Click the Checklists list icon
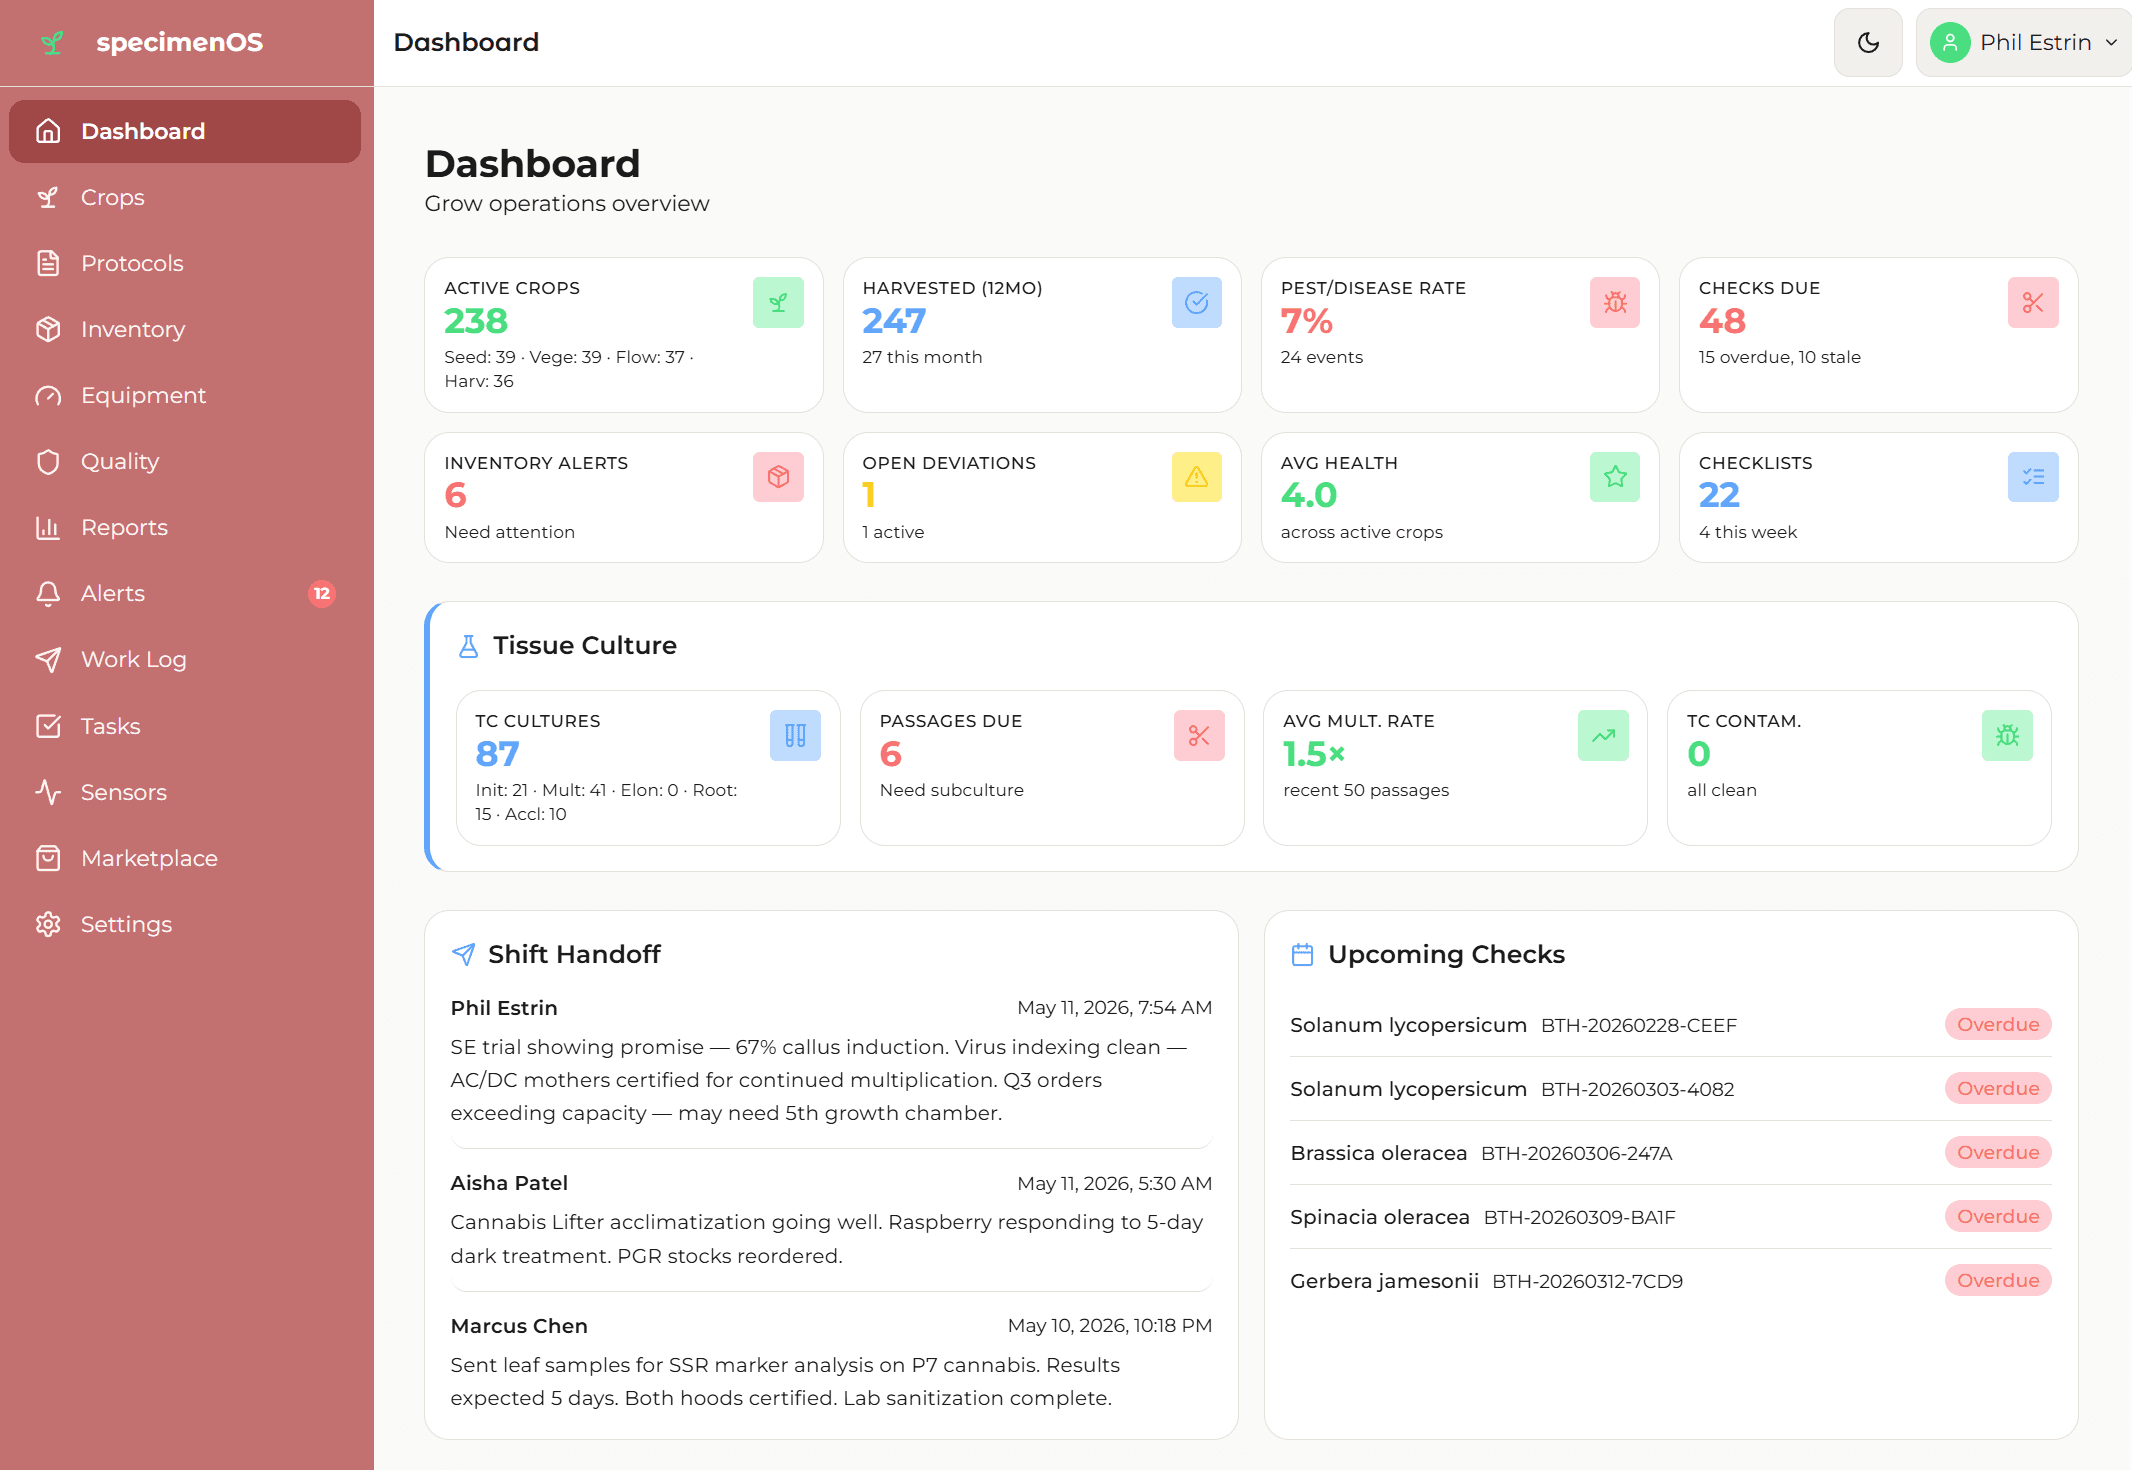 click(x=2033, y=477)
